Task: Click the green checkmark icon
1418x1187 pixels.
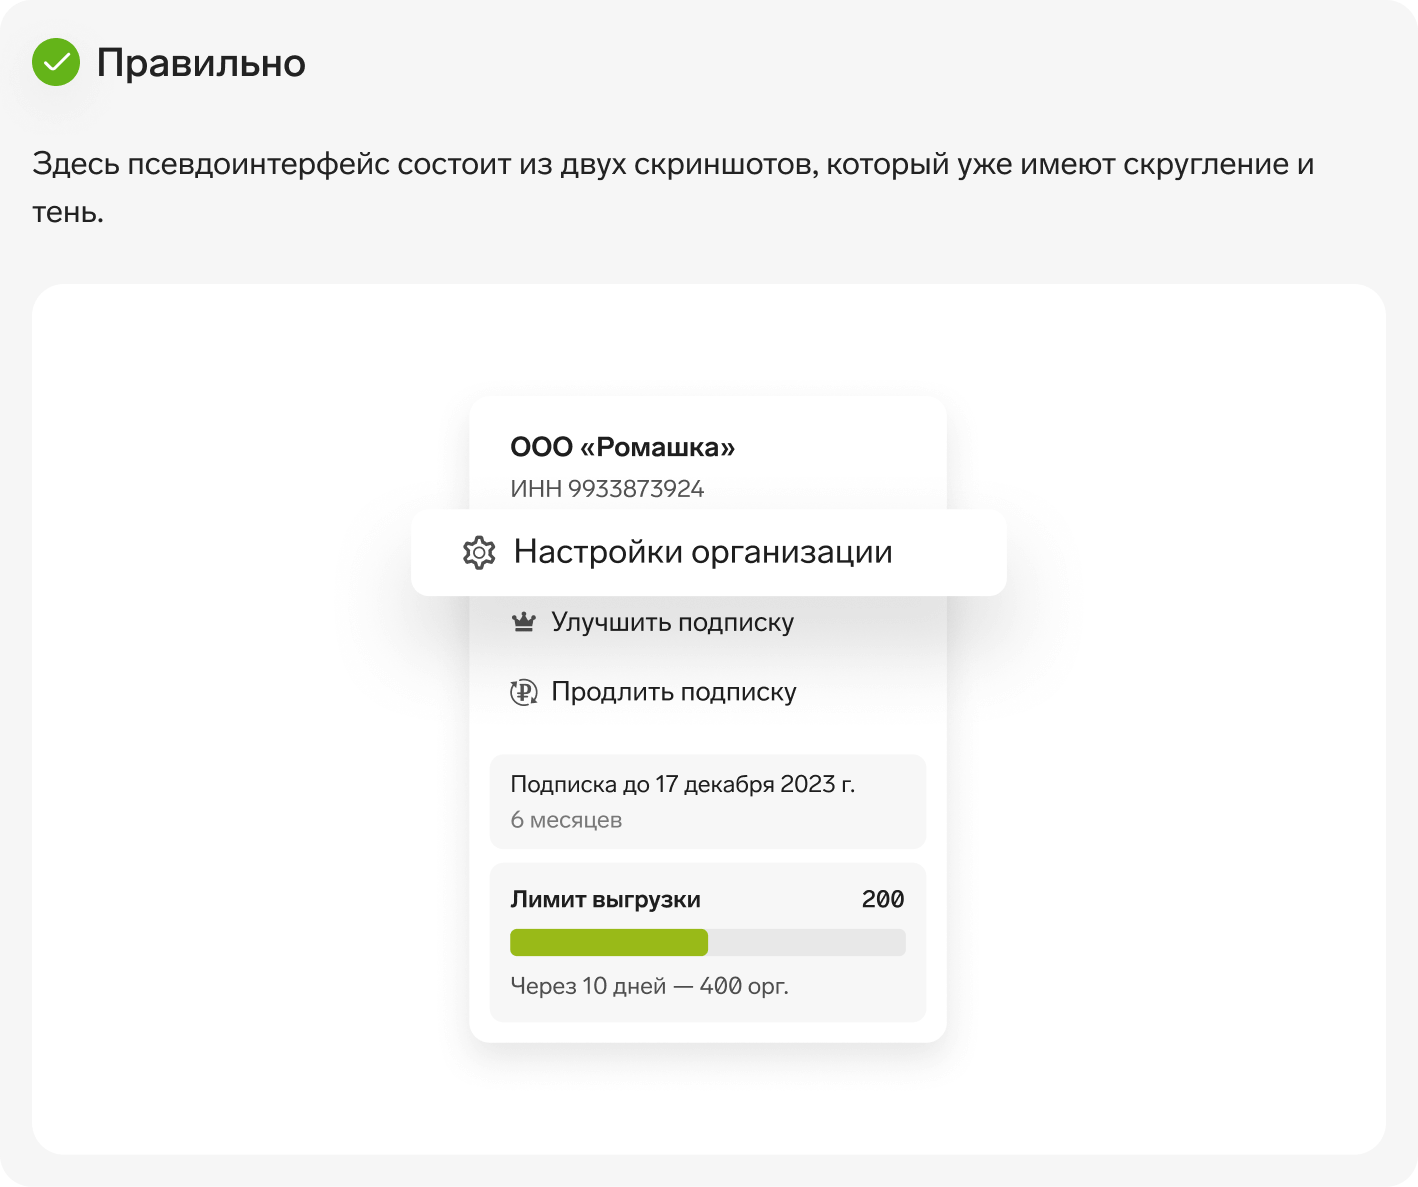Action: (x=56, y=62)
